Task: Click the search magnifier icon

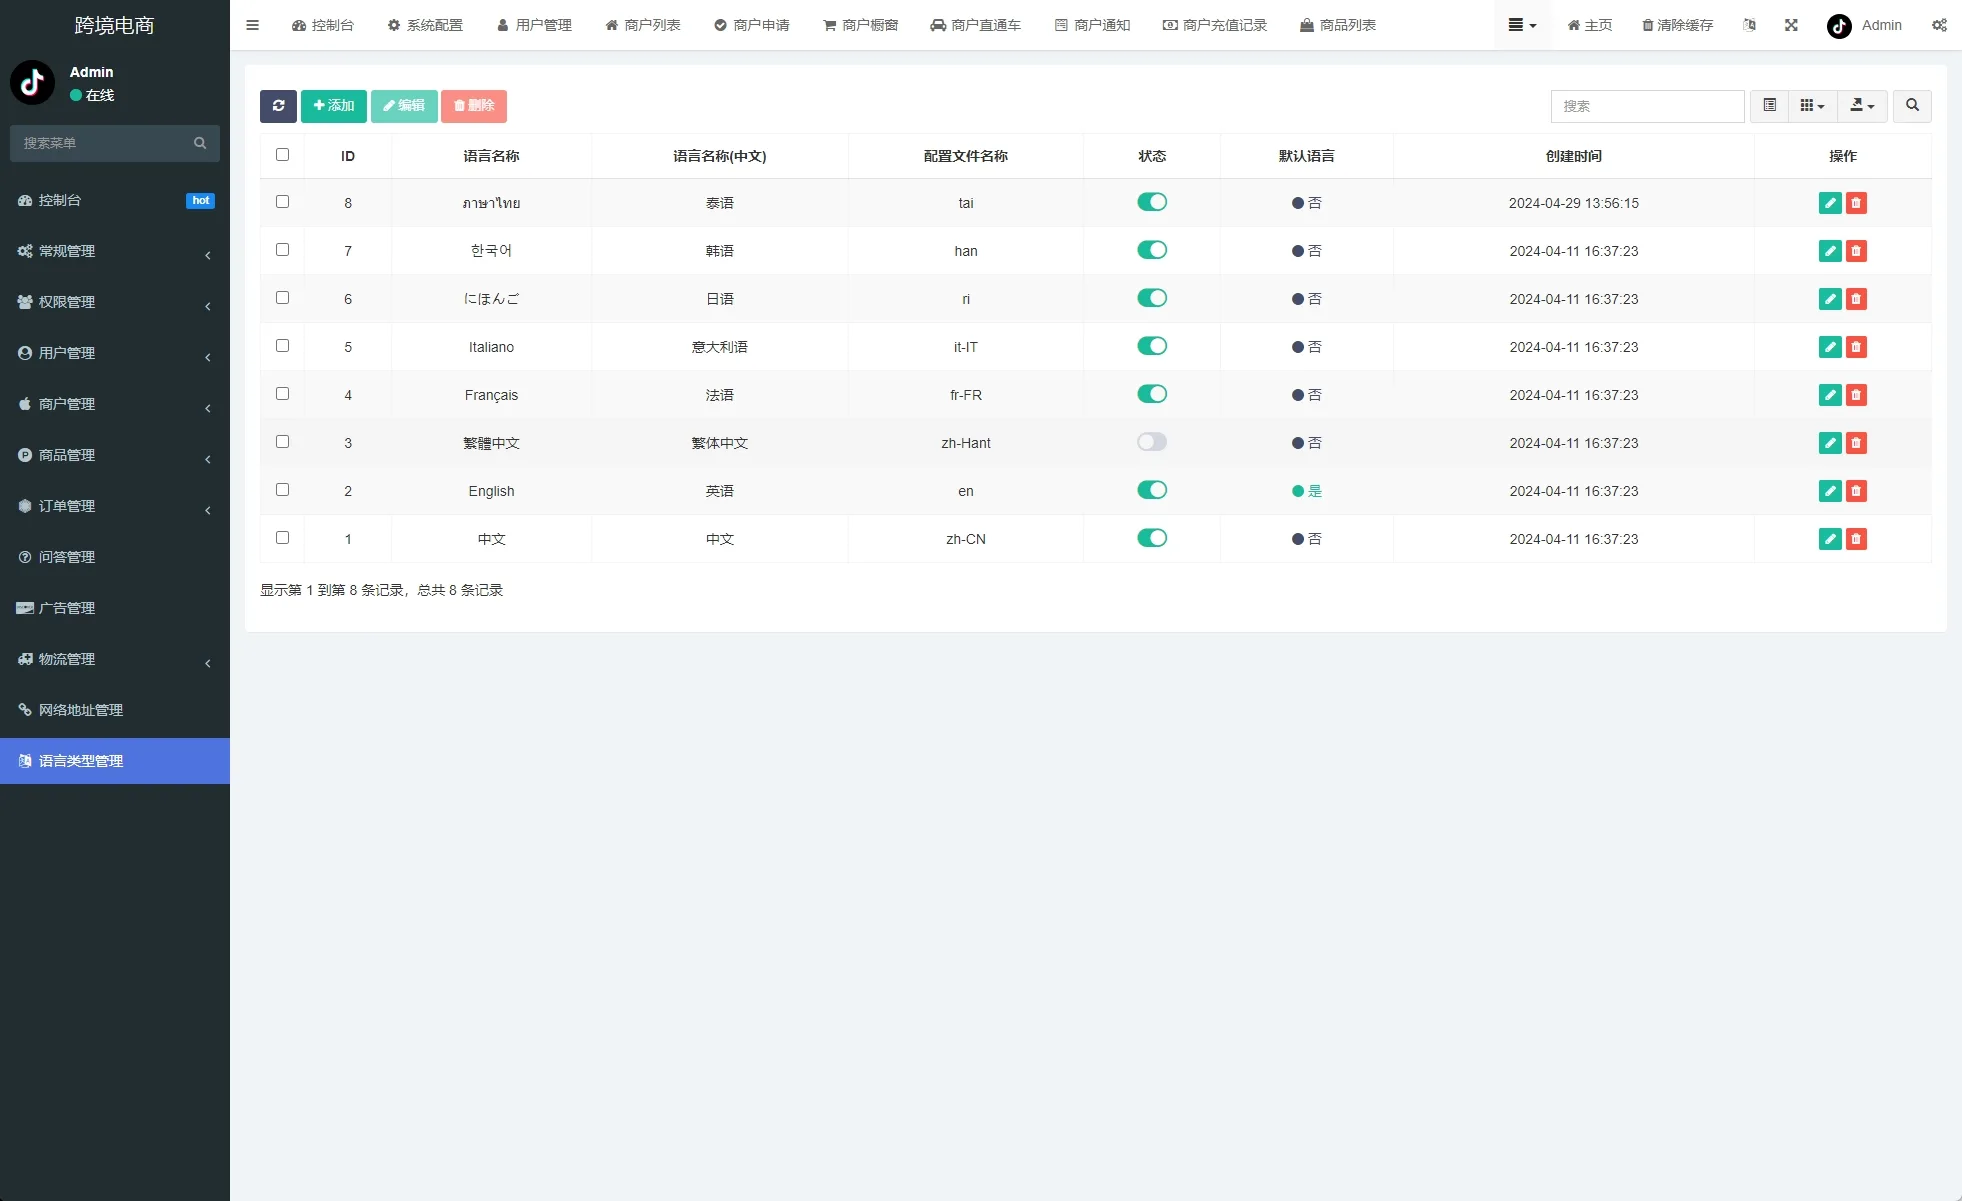Action: [x=1912, y=106]
